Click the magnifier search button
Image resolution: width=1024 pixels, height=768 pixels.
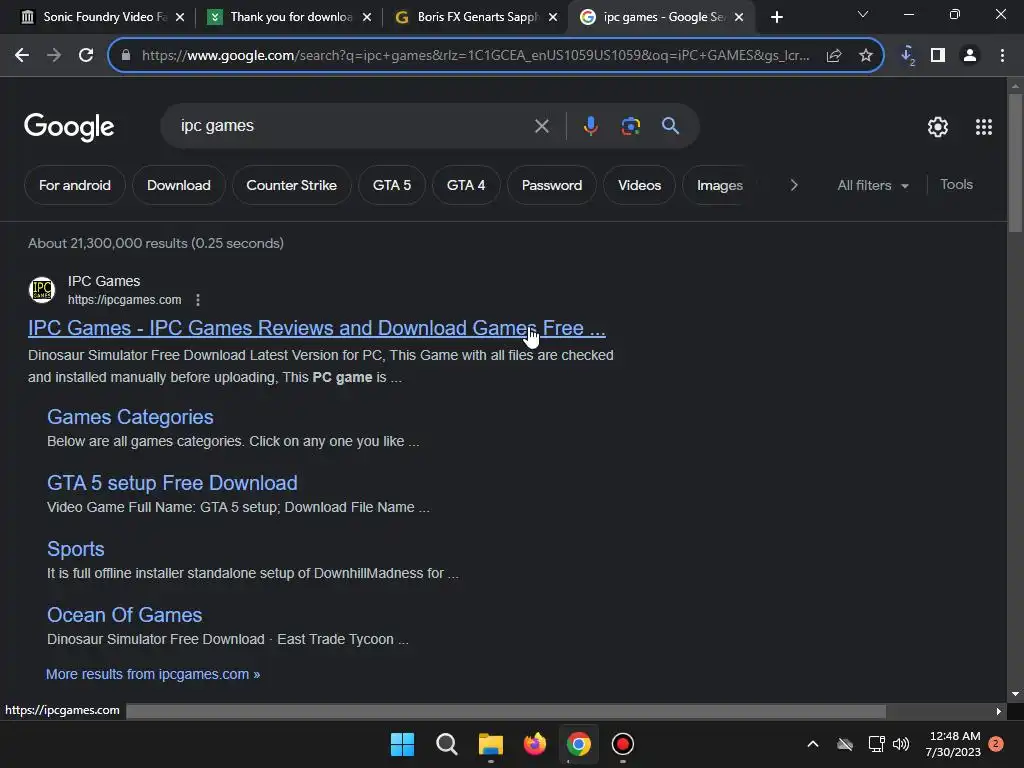pyautogui.click(x=670, y=125)
